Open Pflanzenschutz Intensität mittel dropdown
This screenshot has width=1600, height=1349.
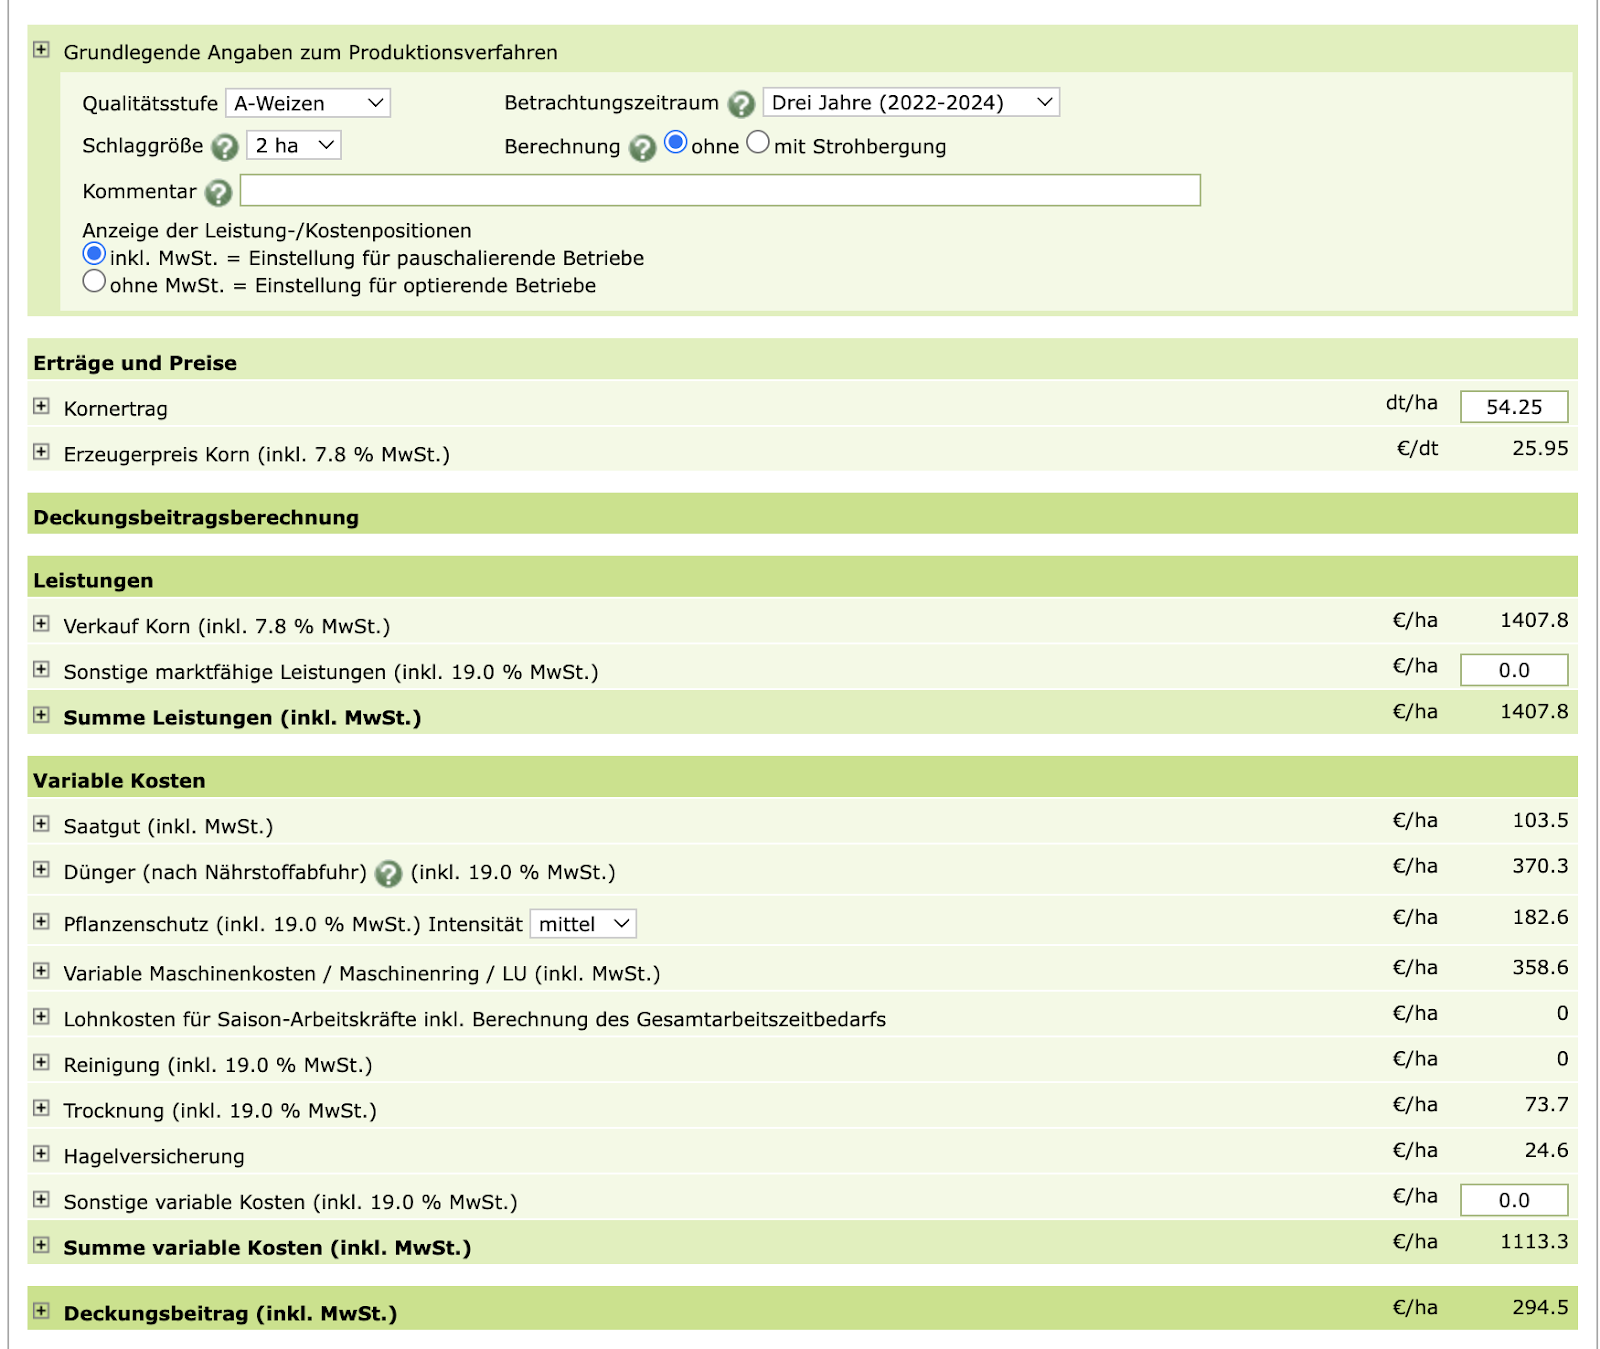pyautogui.click(x=582, y=924)
